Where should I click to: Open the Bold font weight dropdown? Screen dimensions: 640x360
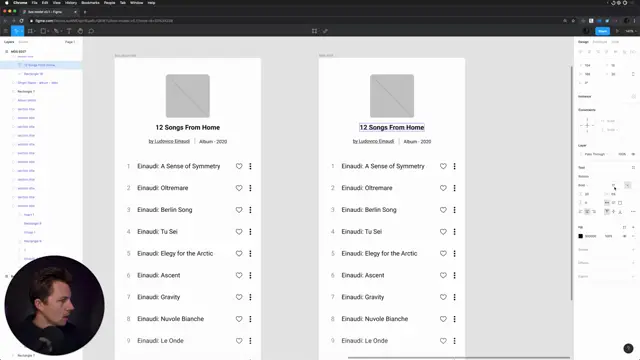(583, 185)
